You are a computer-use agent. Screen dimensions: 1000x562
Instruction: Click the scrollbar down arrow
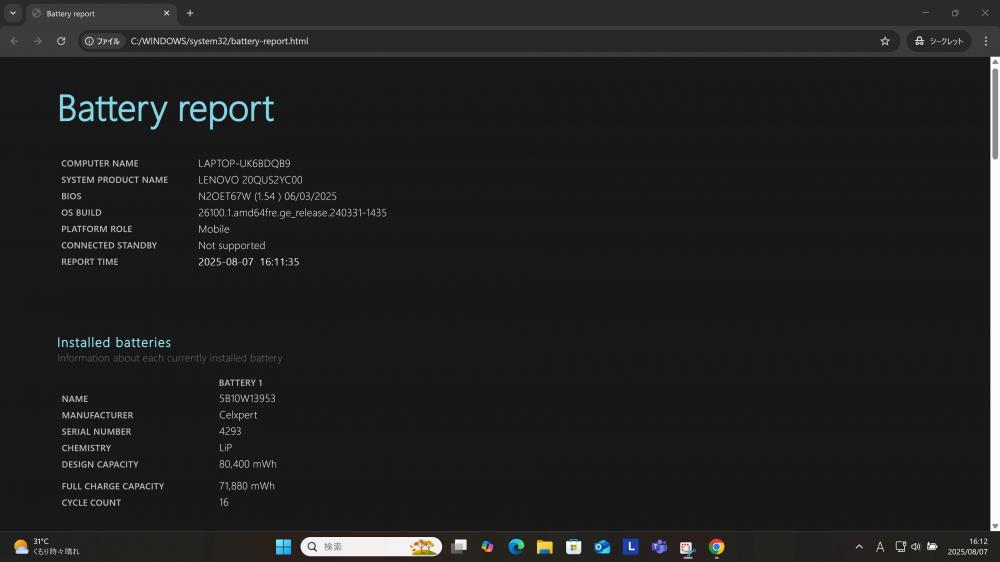(x=994, y=526)
